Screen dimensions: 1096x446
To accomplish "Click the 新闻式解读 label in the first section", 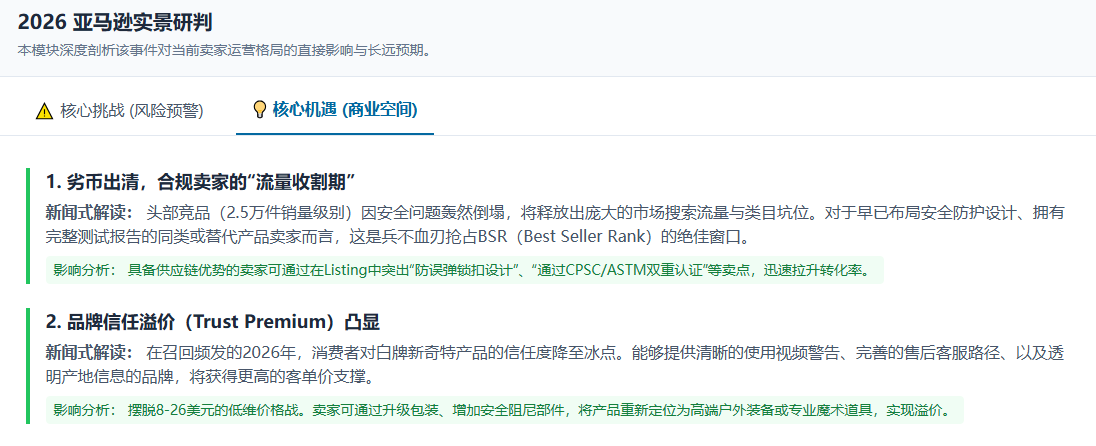I will pyautogui.click(x=89, y=212).
